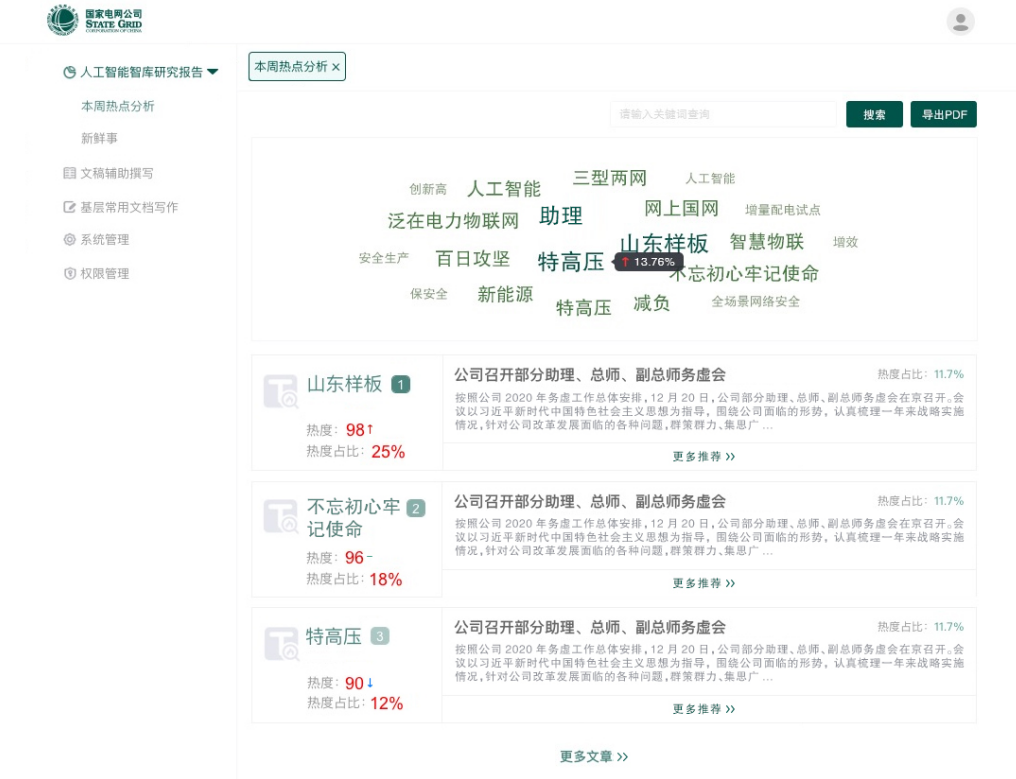
Task: Expand 更多推荐 under the 不忘初心牢记使命 article
Action: point(703,583)
